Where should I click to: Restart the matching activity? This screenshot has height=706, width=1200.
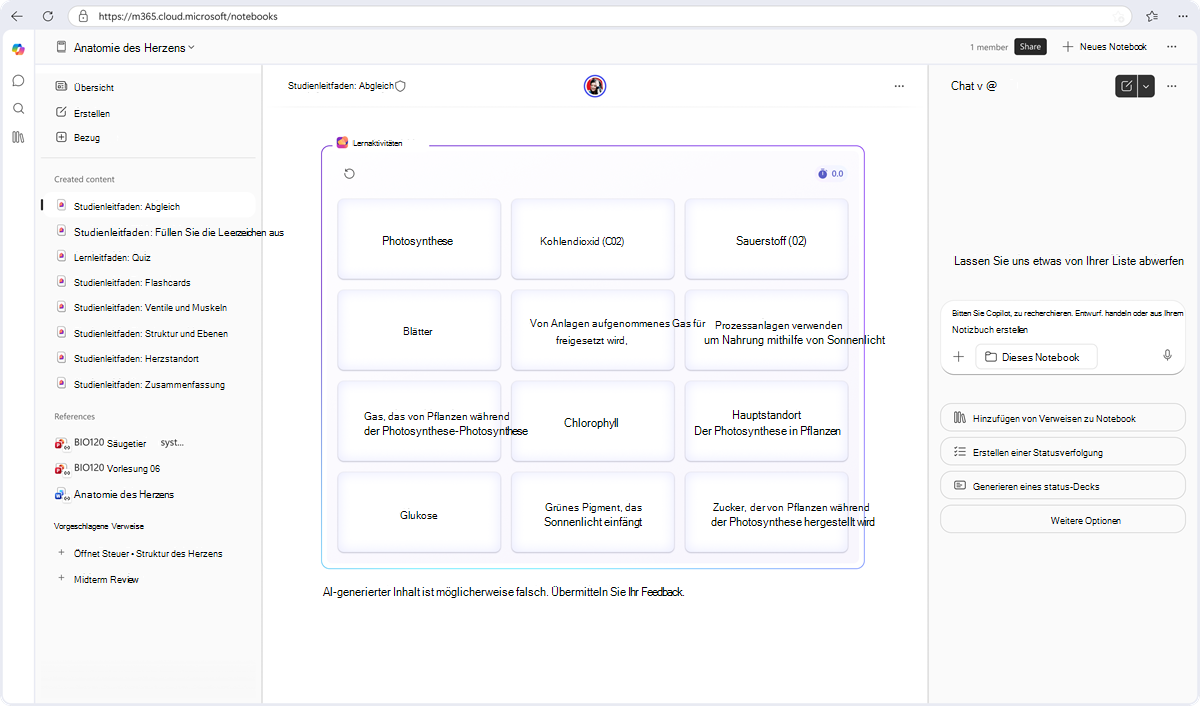(x=349, y=174)
